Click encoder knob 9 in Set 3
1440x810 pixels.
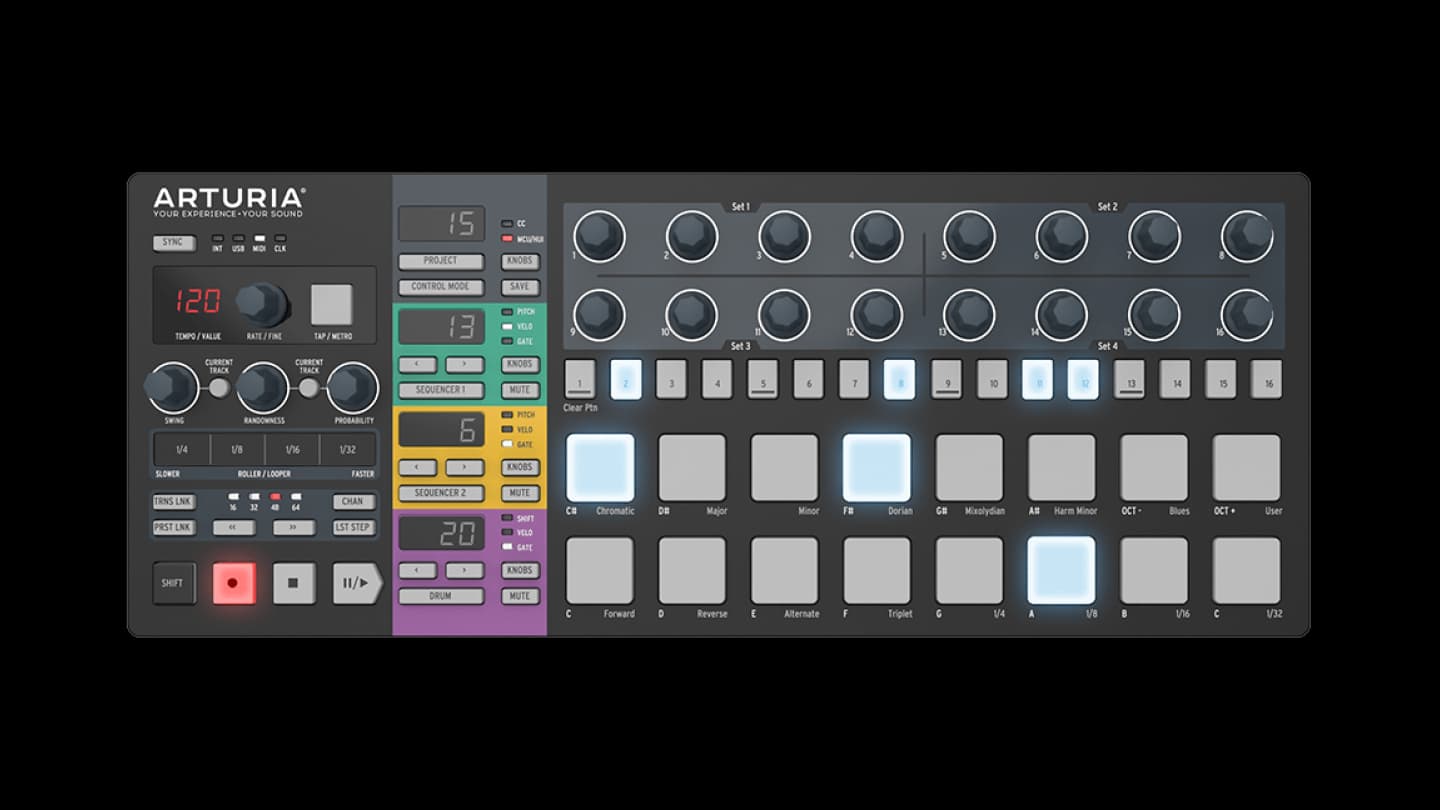pyautogui.click(x=599, y=315)
